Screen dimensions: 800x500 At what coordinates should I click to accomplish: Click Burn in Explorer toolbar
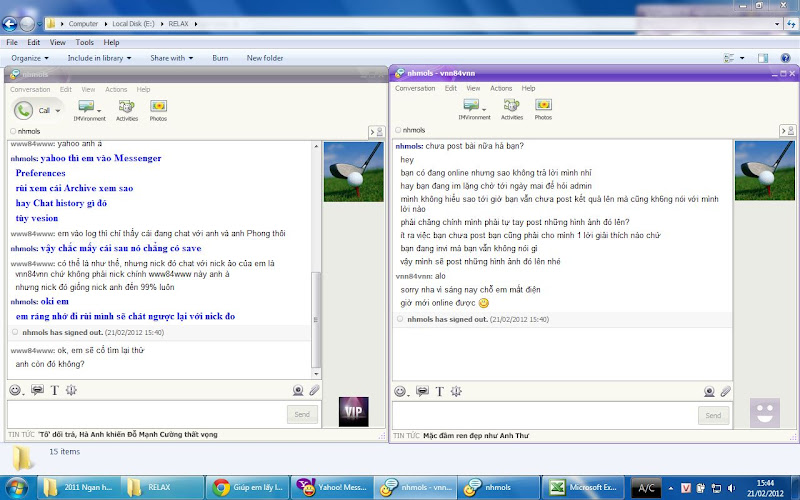[220, 58]
